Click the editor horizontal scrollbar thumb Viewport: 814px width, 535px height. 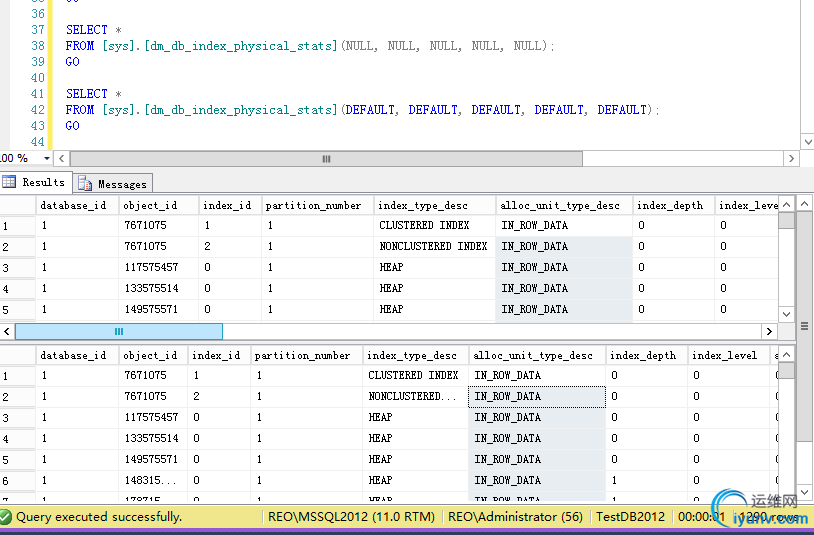pyautogui.click(x=326, y=159)
